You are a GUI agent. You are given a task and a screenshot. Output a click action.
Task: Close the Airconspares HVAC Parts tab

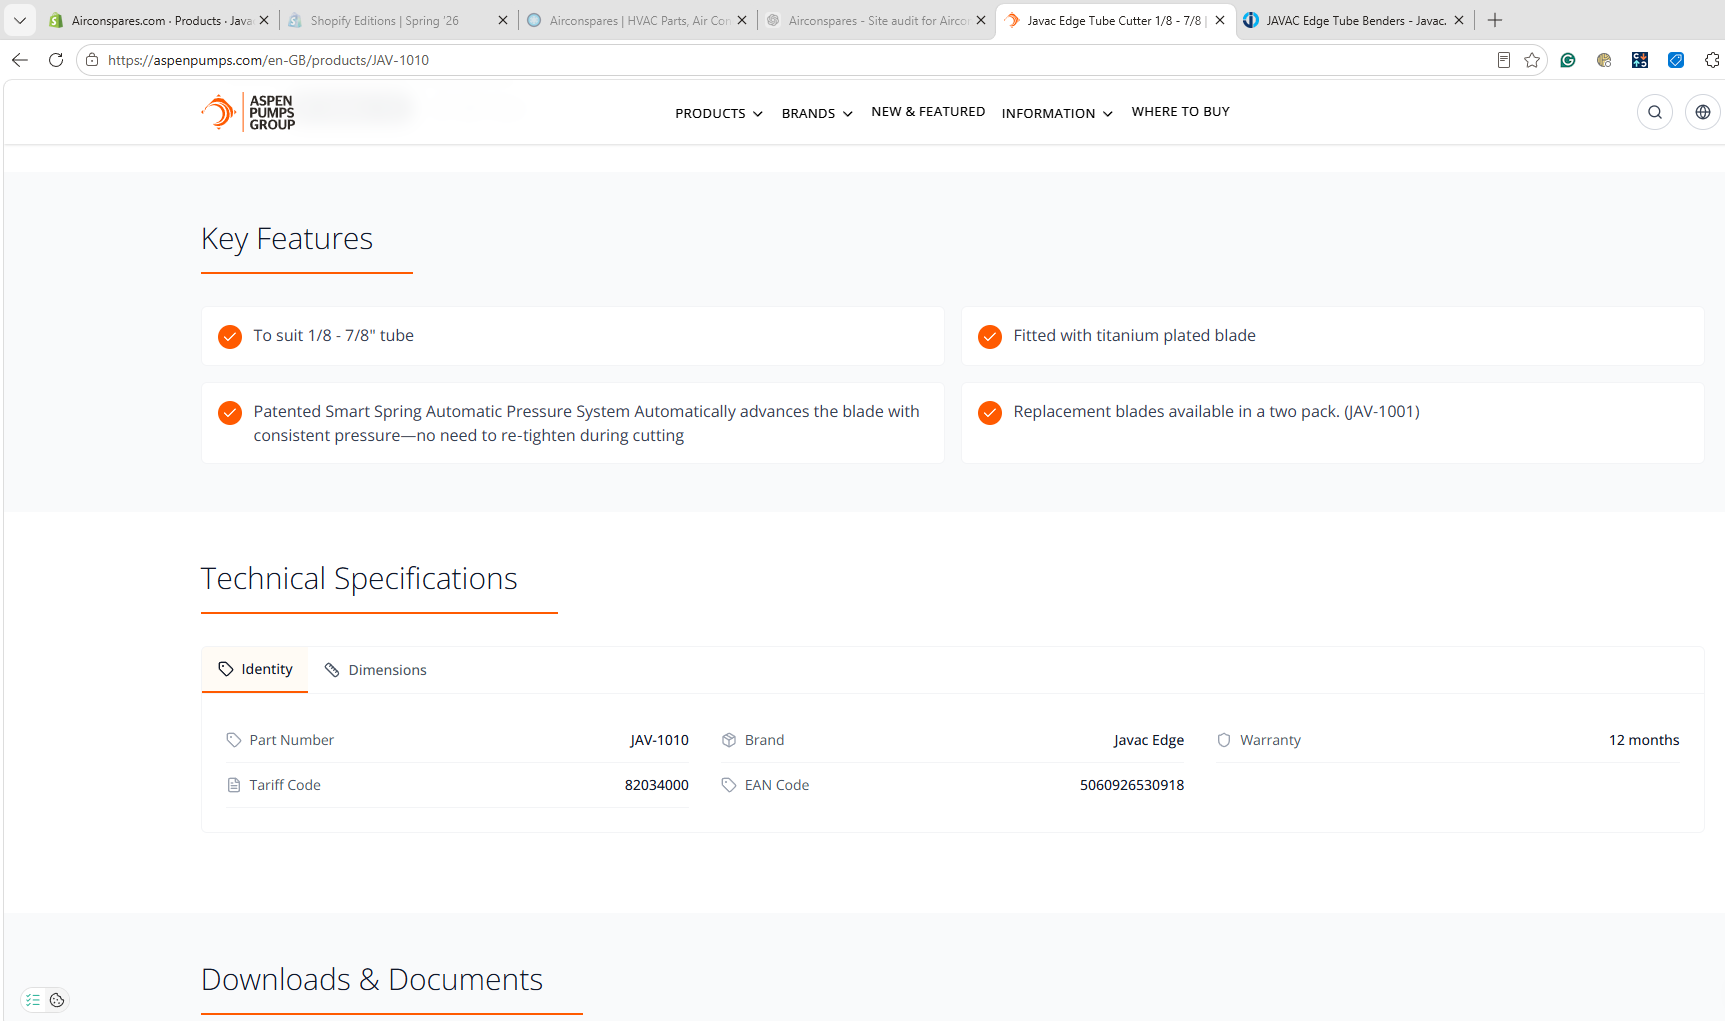[x=742, y=20]
